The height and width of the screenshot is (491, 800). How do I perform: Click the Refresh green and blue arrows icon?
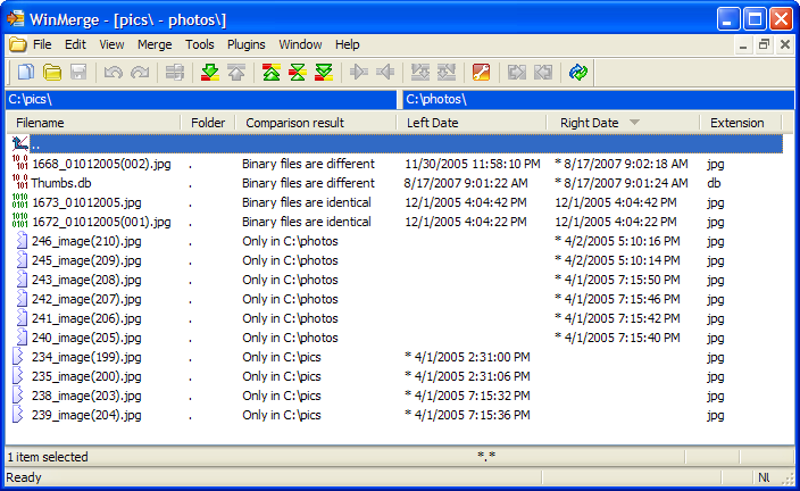pyautogui.click(x=578, y=72)
